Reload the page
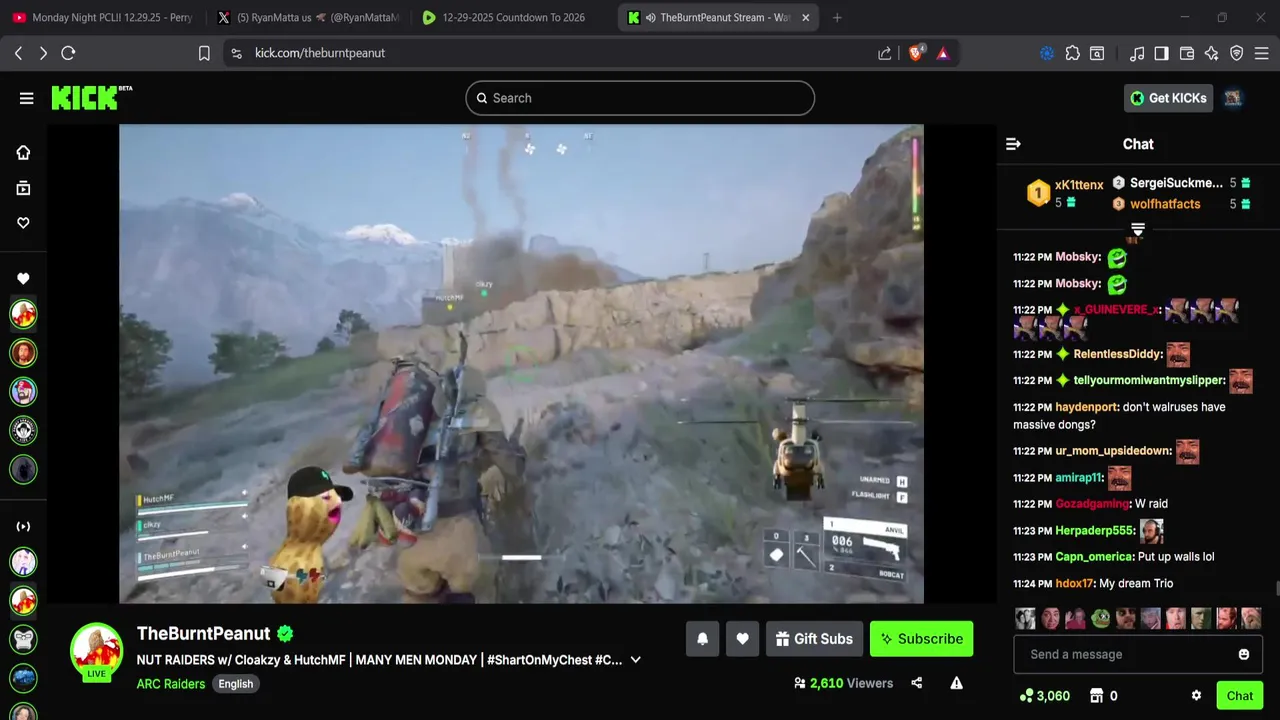1280x720 pixels. (68, 53)
